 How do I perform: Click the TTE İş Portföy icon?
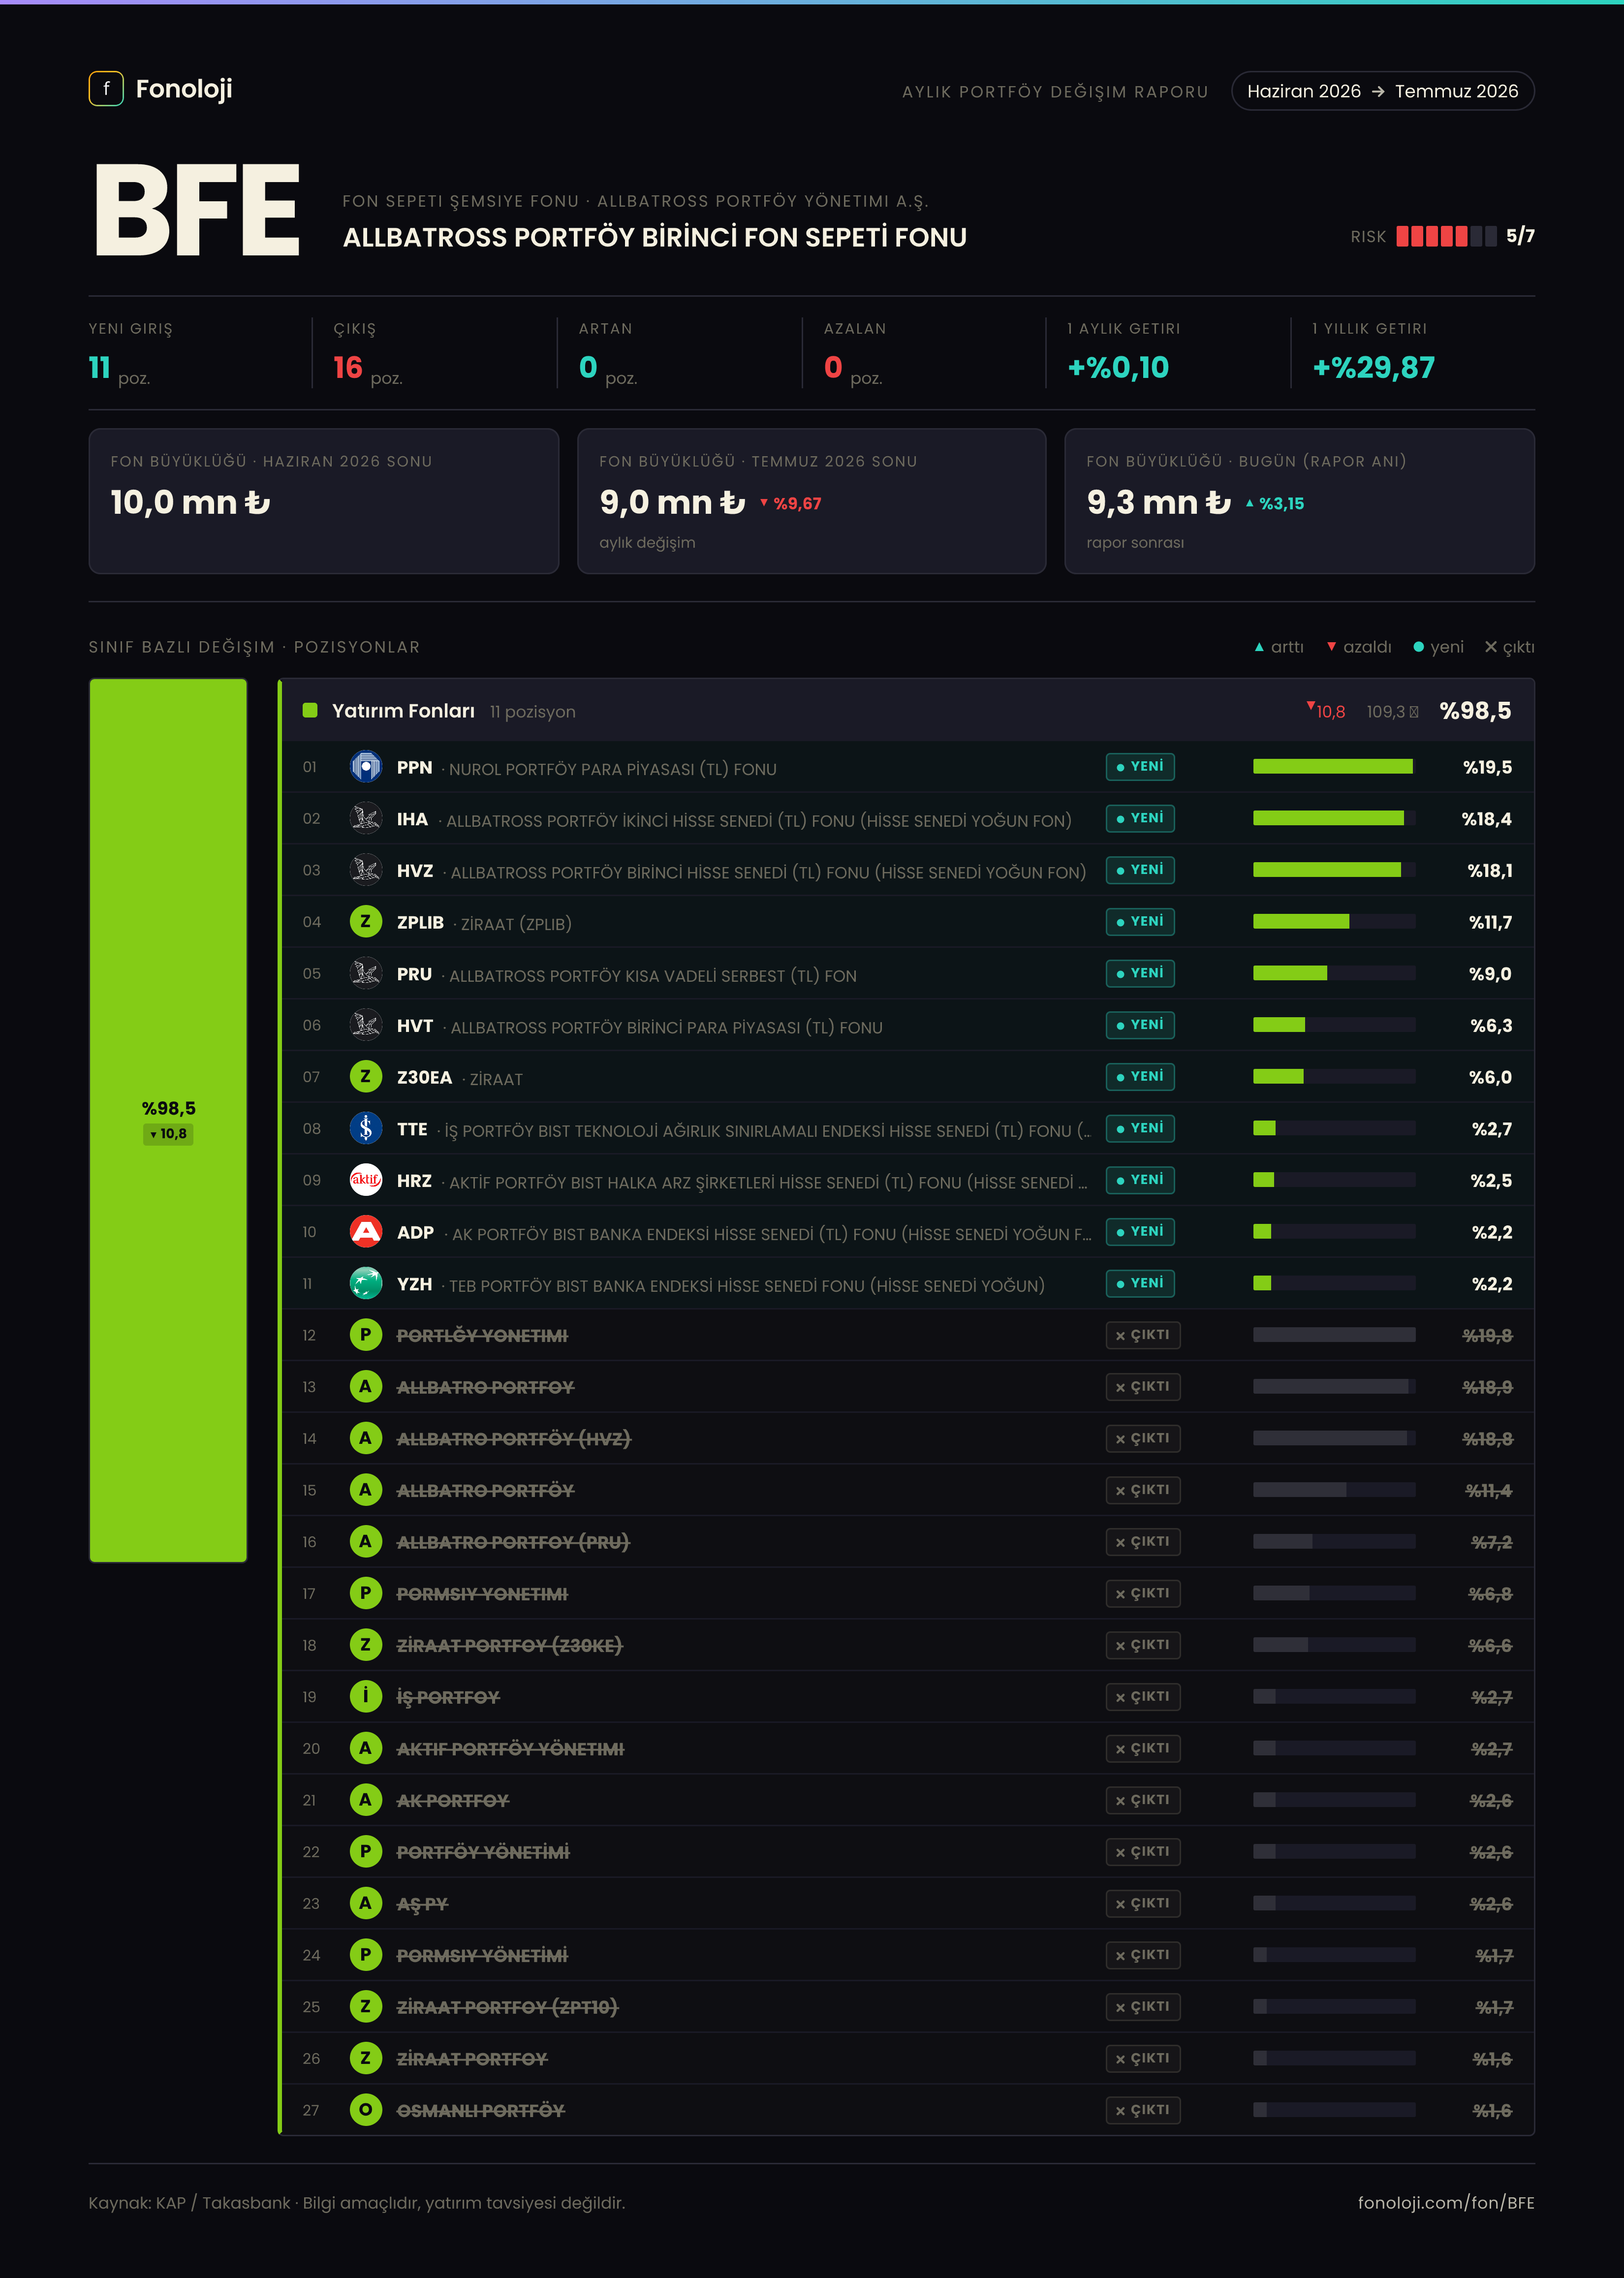click(366, 1129)
